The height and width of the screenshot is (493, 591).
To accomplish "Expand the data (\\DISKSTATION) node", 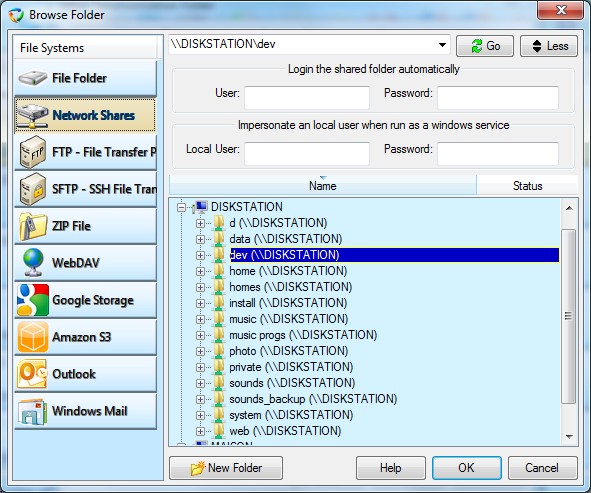I will 200,239.
